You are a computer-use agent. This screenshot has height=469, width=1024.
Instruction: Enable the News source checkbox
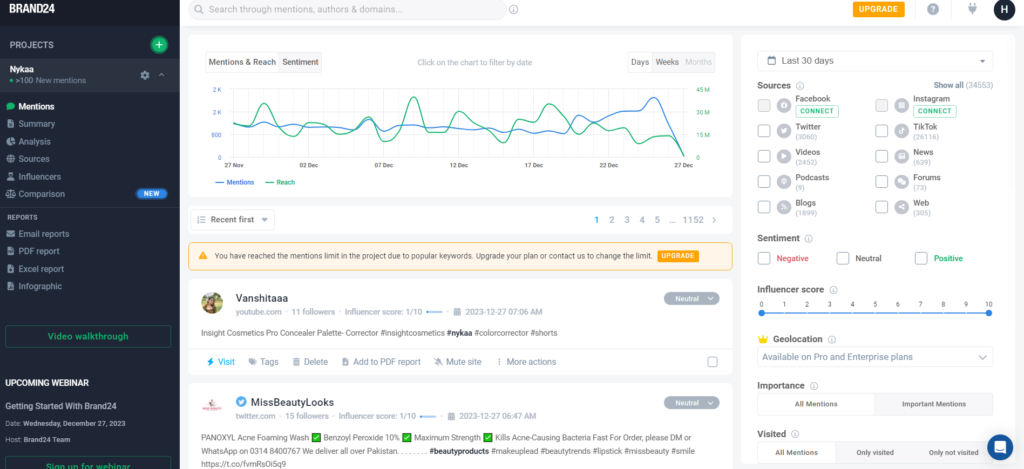click(x=882, y=156)
